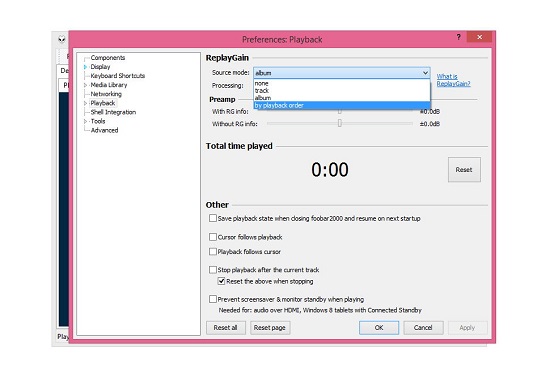Click the ReplayGain section heading

[227, 58]
